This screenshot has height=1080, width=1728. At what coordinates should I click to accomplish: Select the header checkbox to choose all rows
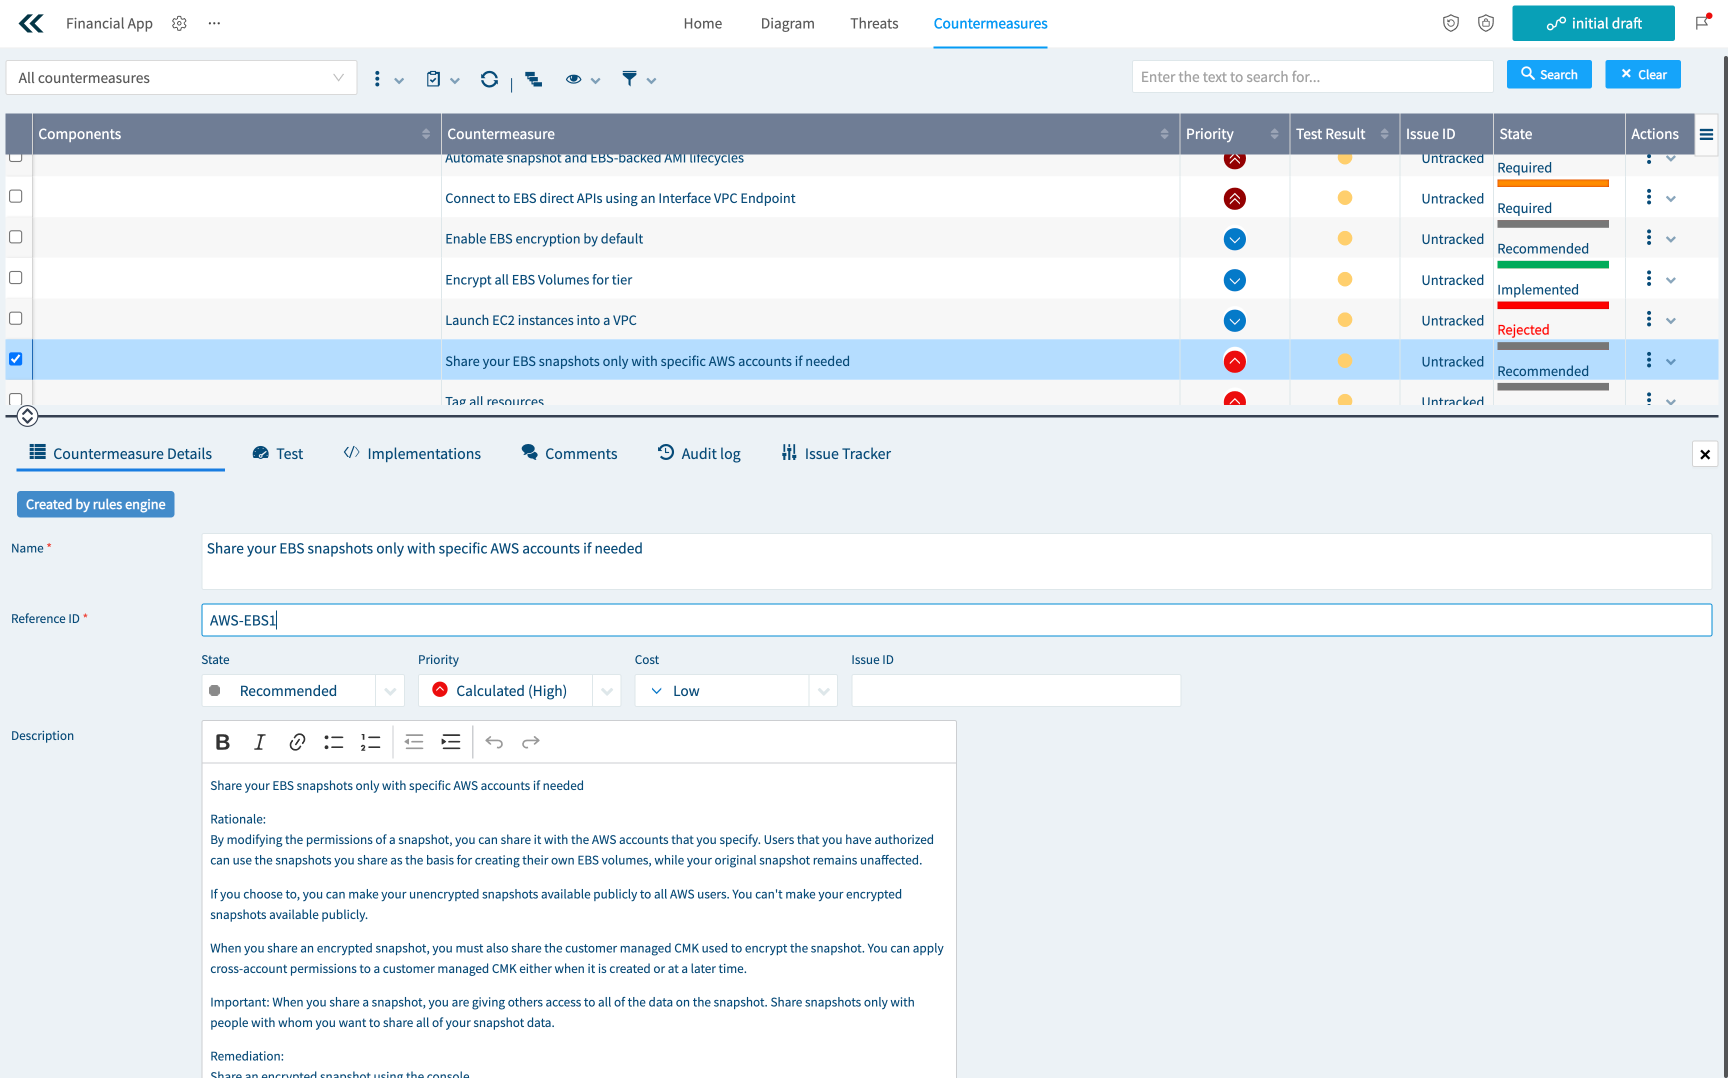(x=16, y=133)
